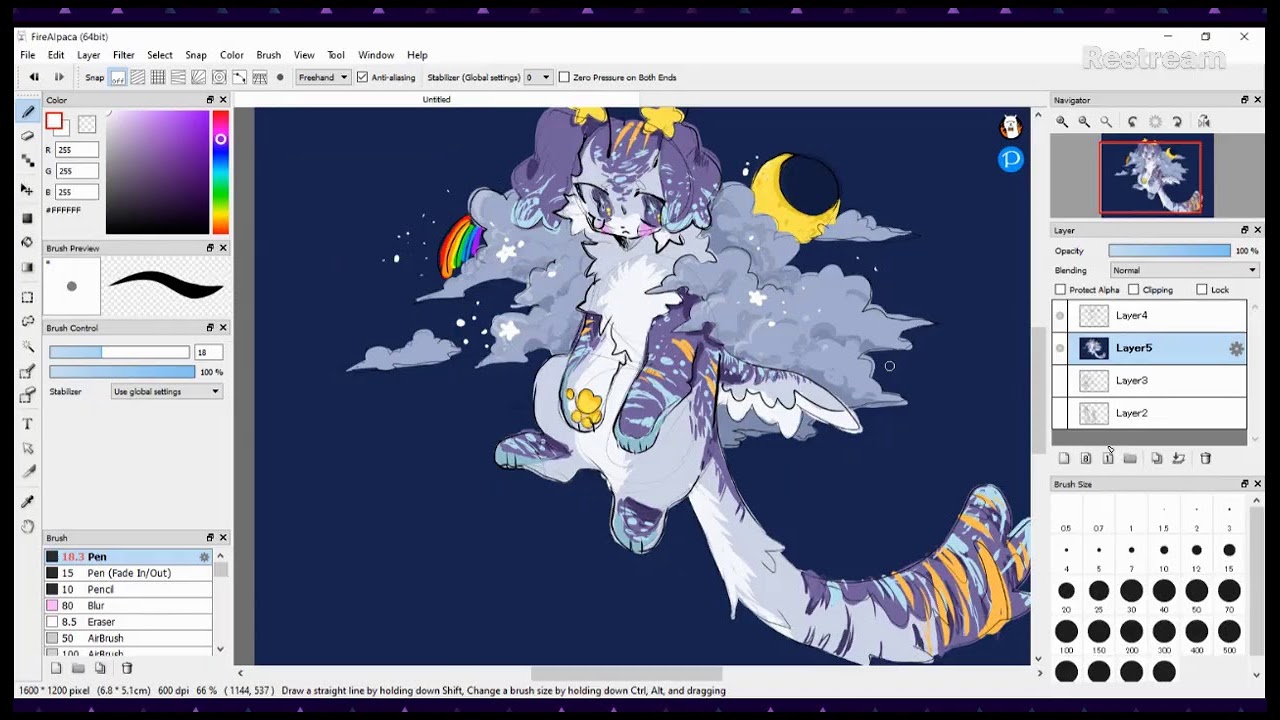
Task: Zoom in on the Navigator
Action: click(1062, 122)
